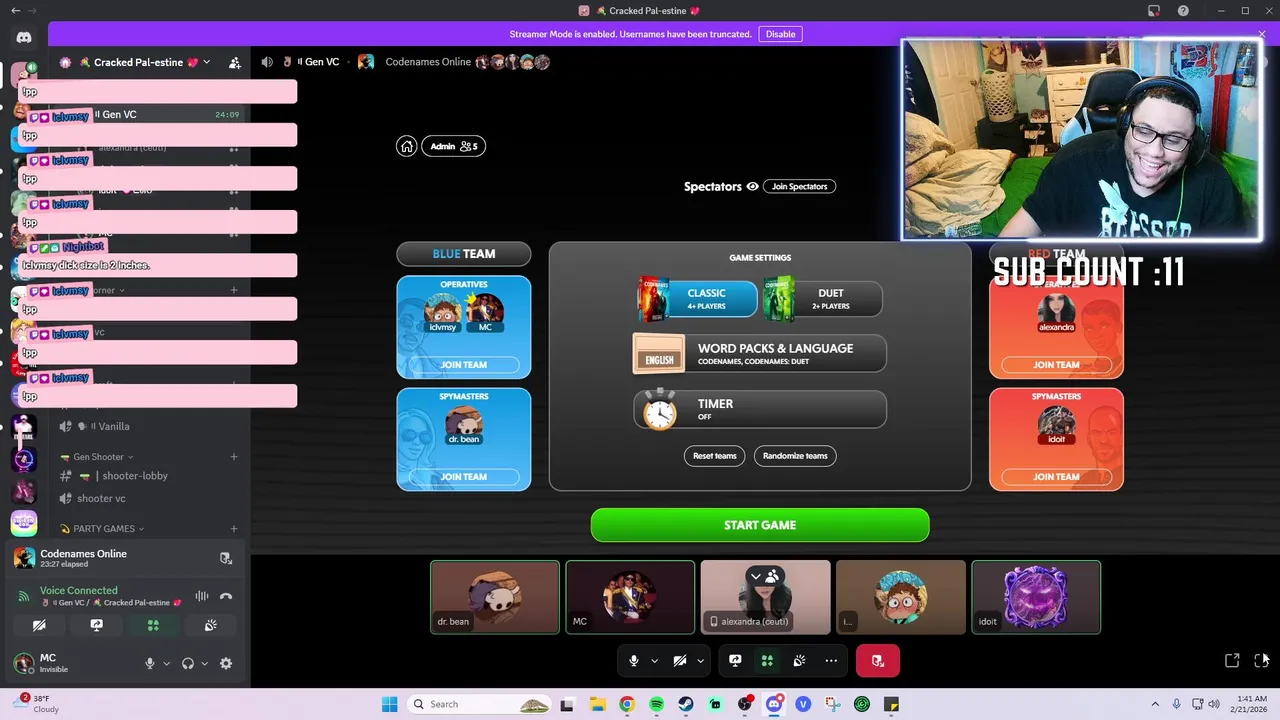Toggle camera button in voice panel
The height and width of the screenshot is (720, 1280).
click(x=39, y=625)
